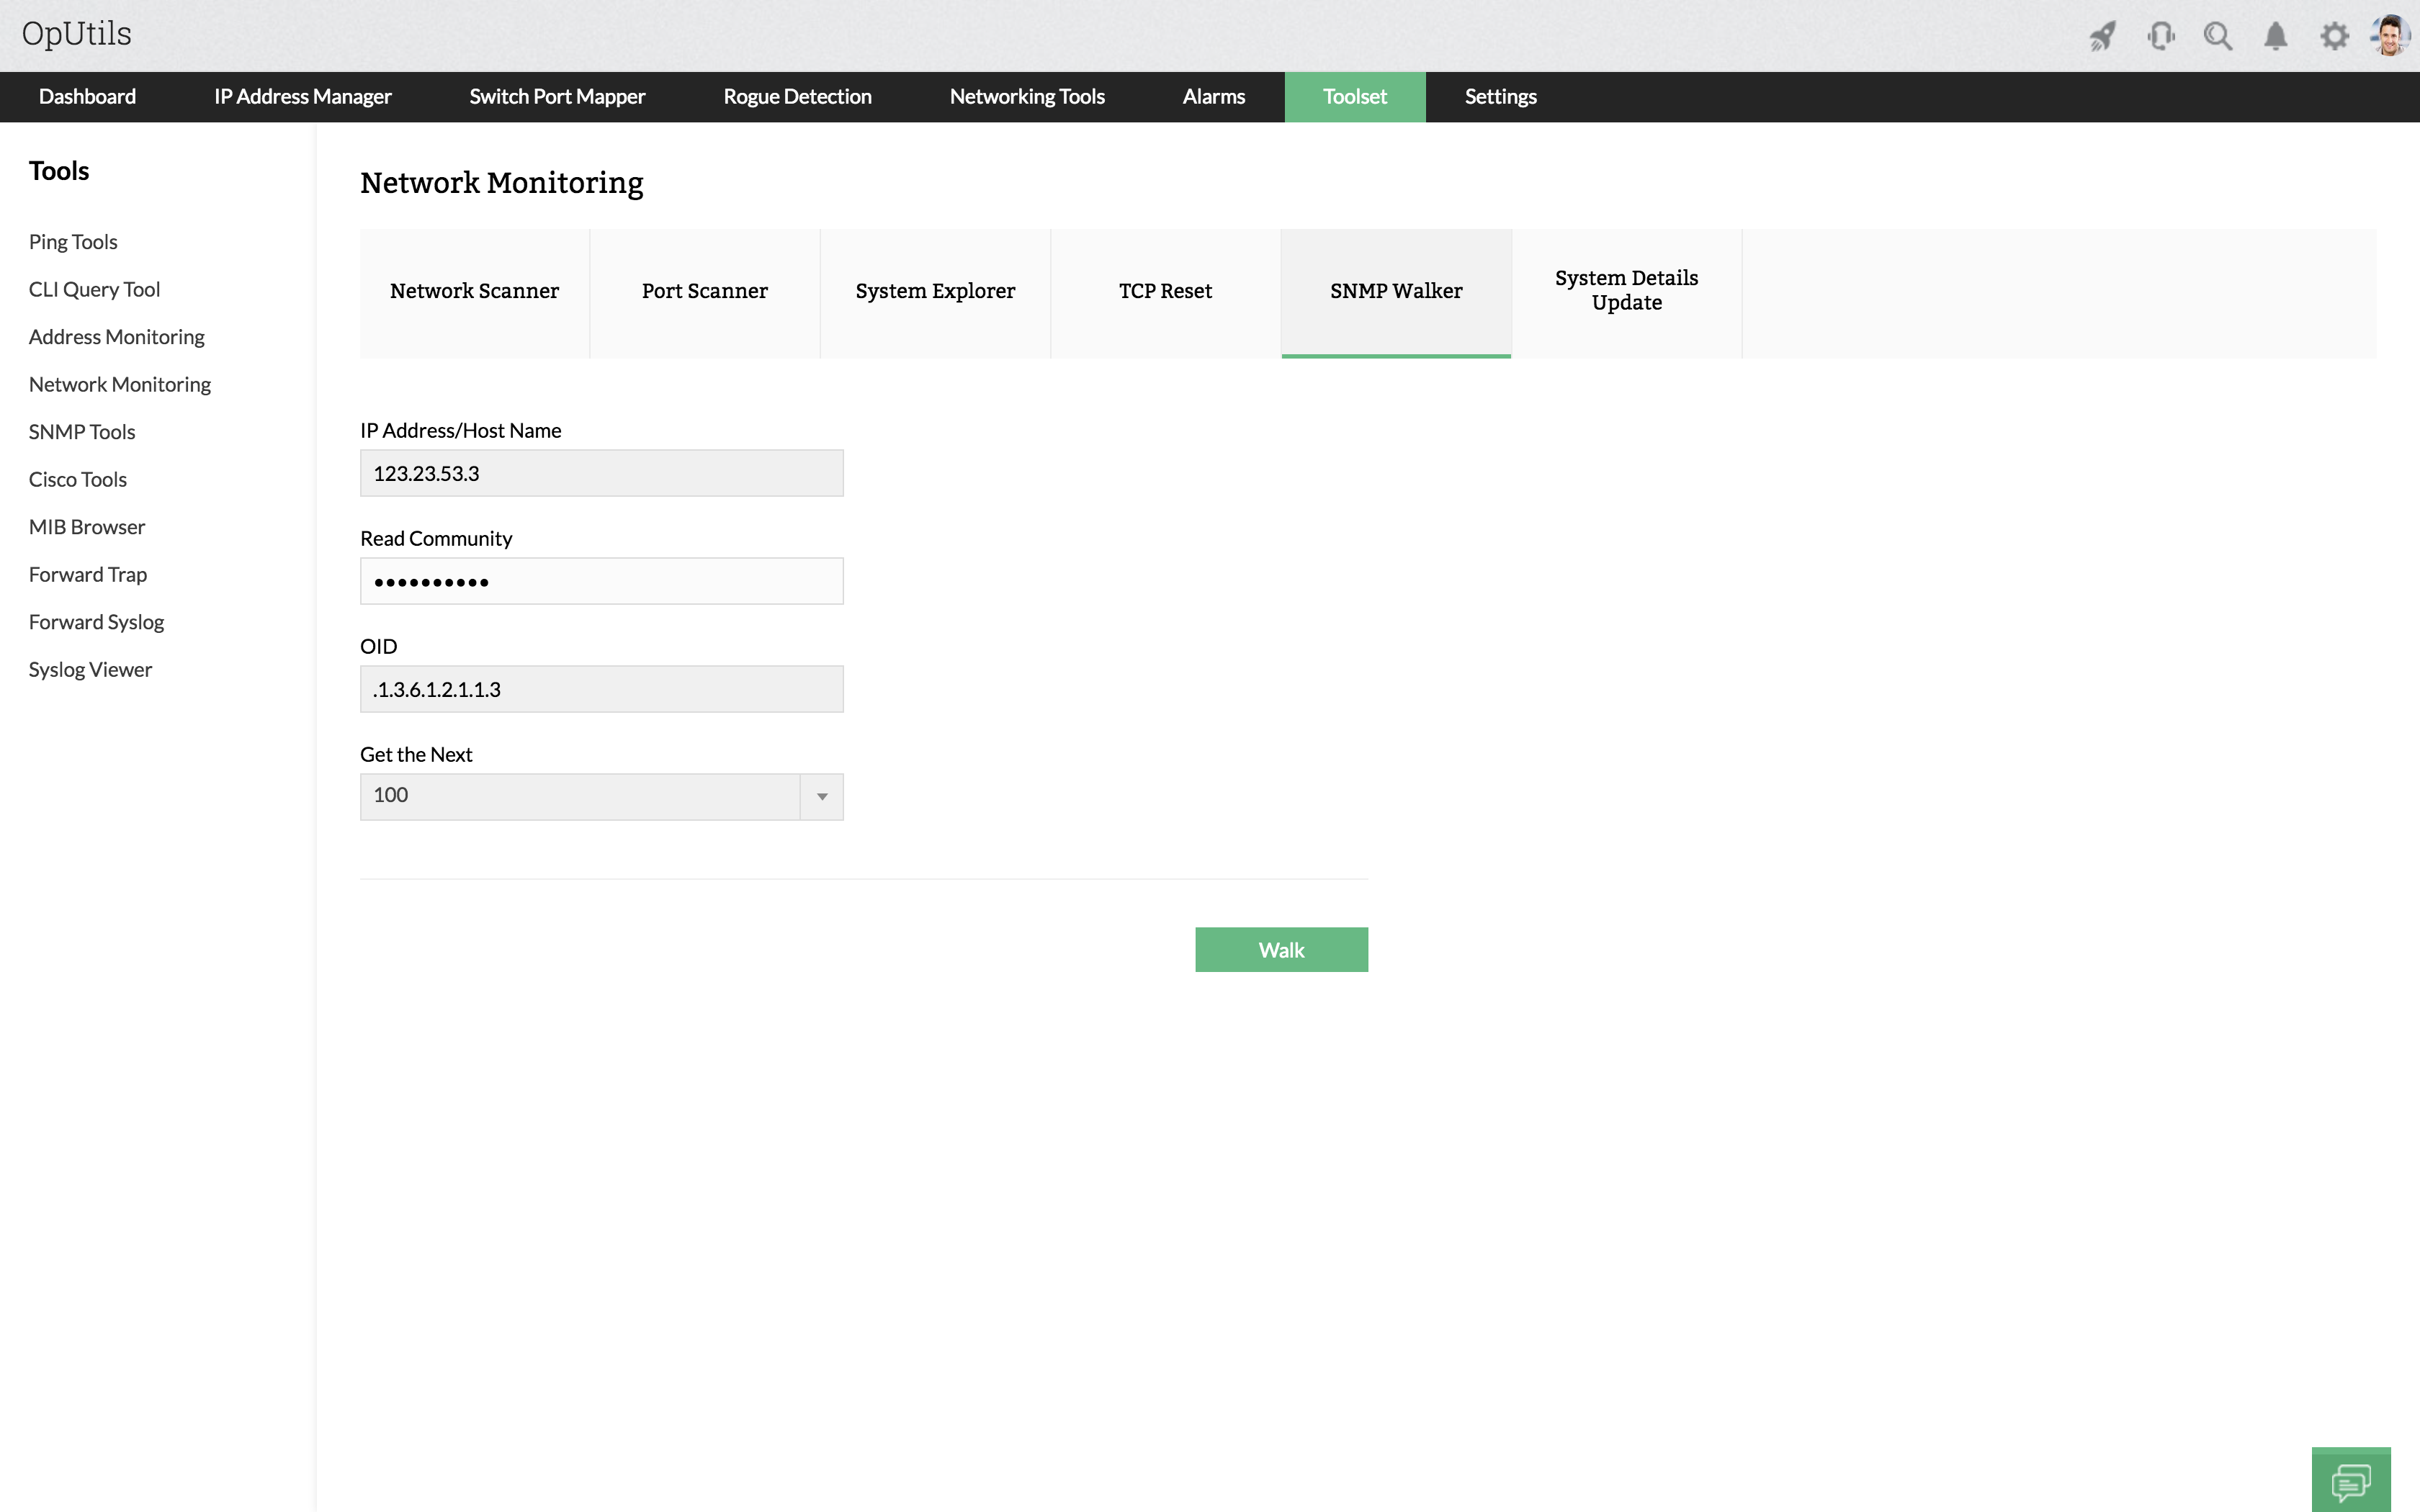Open the TCP Reset tab
The width and height of the screenshot is (2420, 1512).
(x=1165, y=291)
